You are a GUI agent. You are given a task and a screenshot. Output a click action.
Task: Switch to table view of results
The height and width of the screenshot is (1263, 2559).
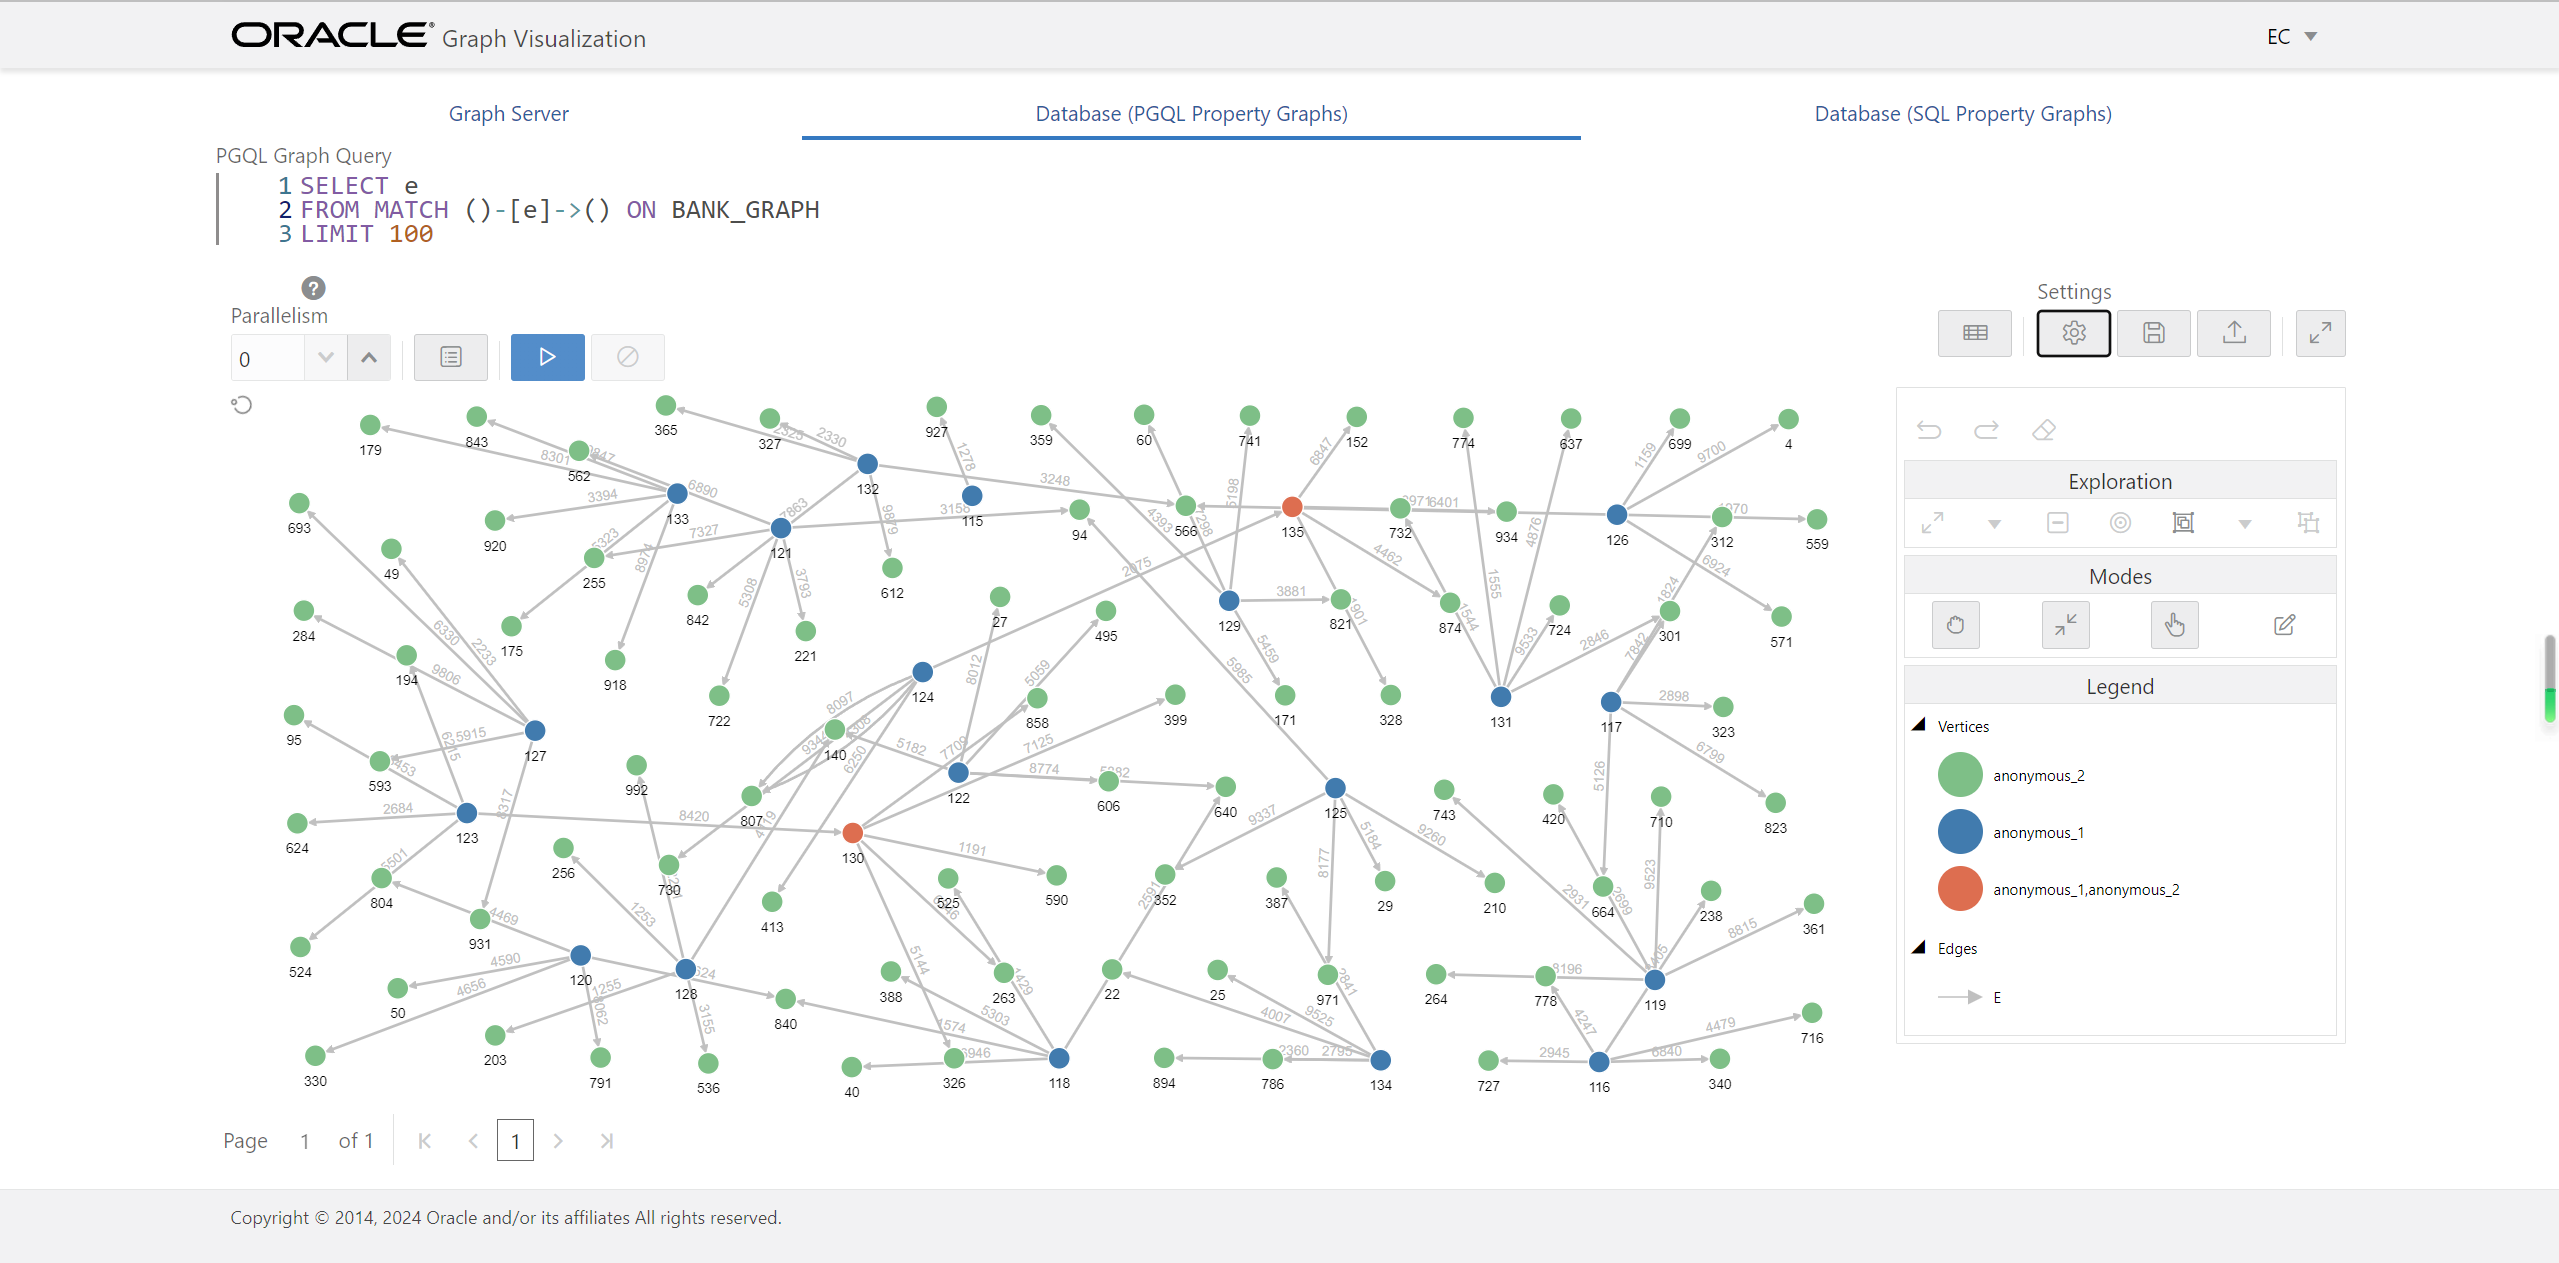1974,333
